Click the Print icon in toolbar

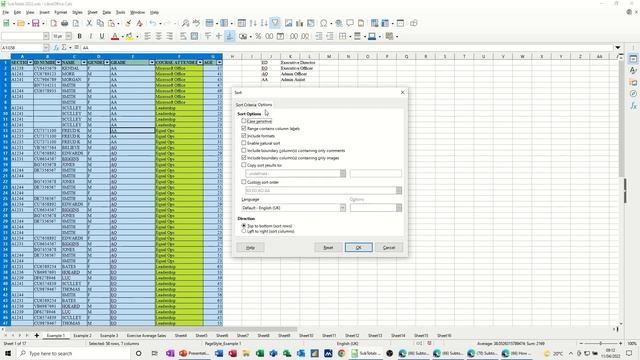[64, 23]
